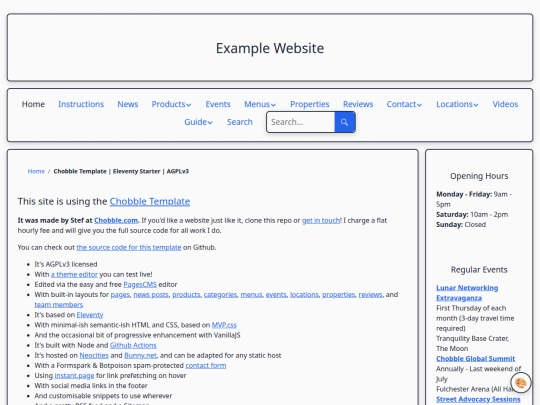Expand the Locations dropdown menu
Image resolution: width=540 pixels, height=405 pixels.
click(x=457, y=104)
